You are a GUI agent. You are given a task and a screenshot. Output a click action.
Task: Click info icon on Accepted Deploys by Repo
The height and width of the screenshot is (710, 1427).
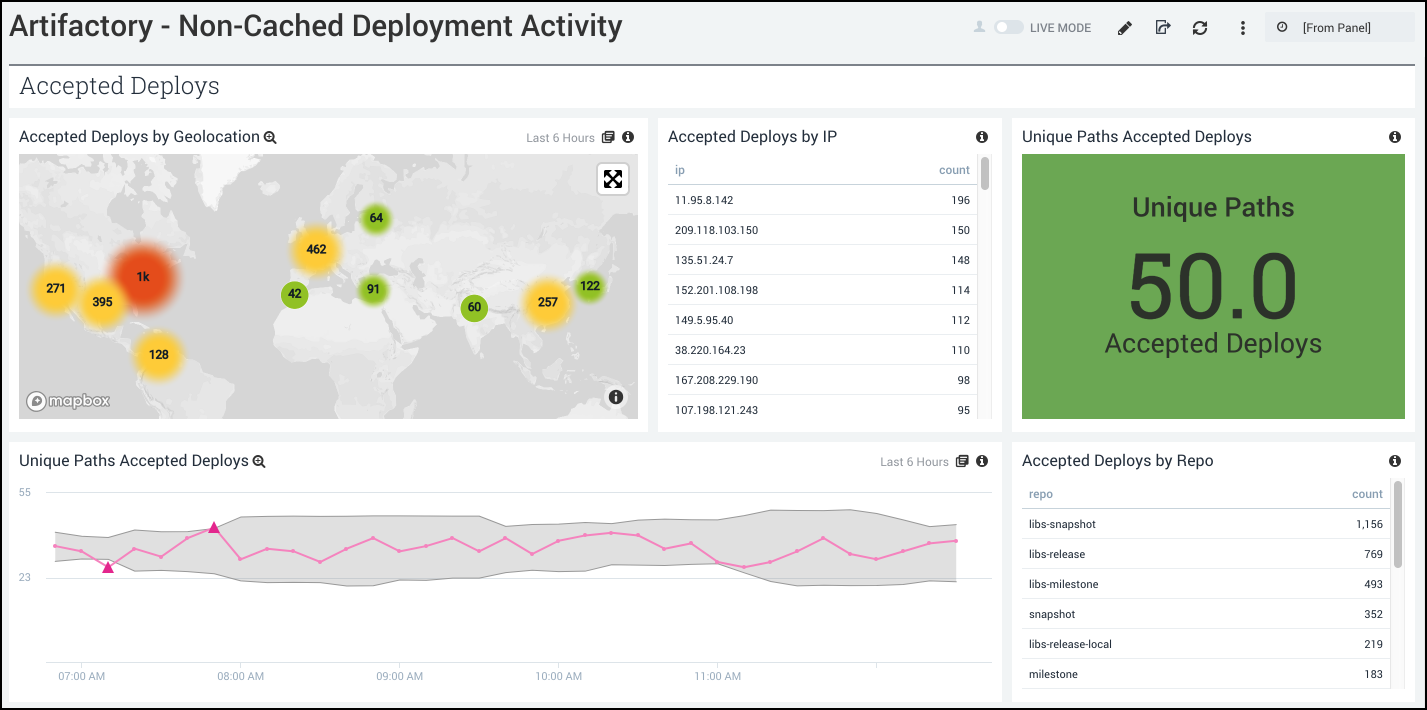[1394, 461]
